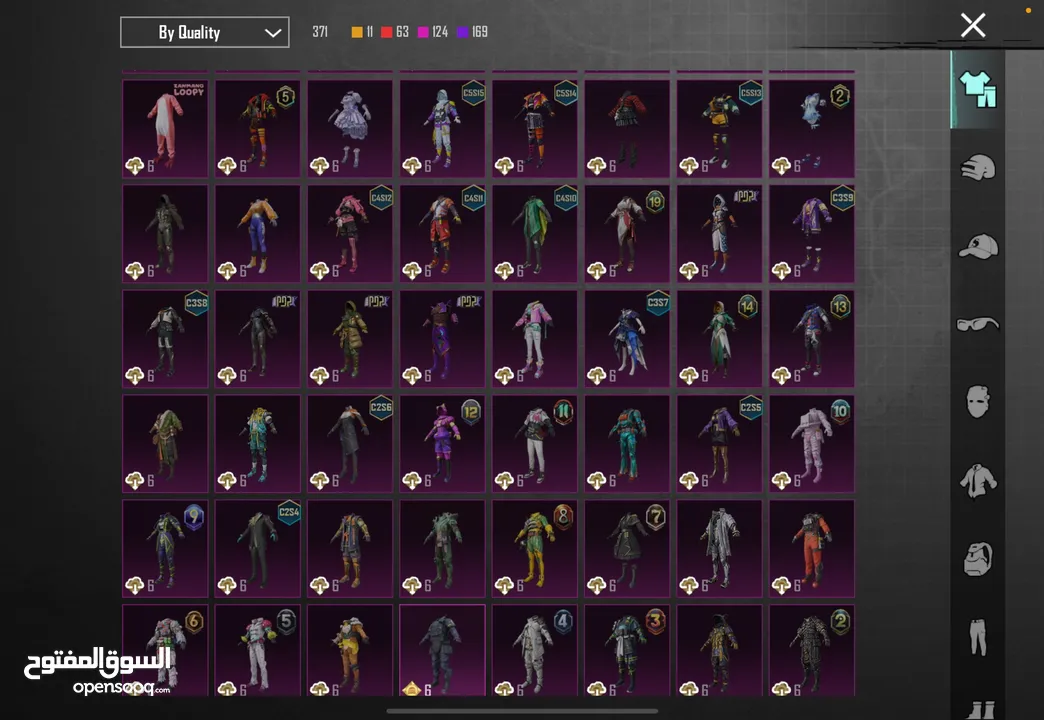The image size is (1044, 720).
Task: Choose the outfit with badge 8
Action: pos(535,548)
